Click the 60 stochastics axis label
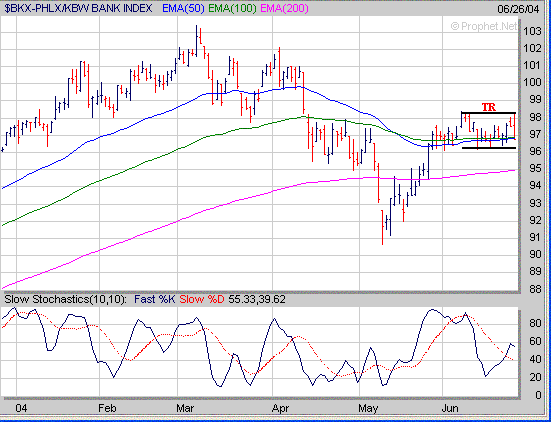Image resolution: width=551 pixels, height=422 pixels. pos(534,341)
